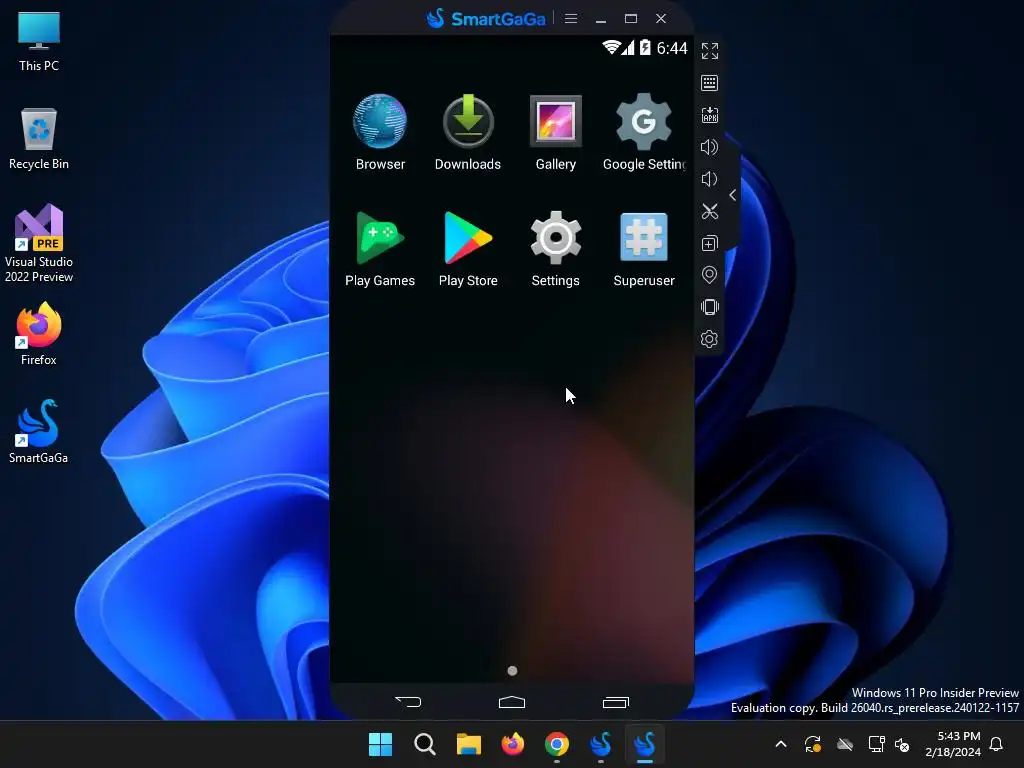Tap the Android back button
The height and width of the screenshot is (768, 1024).
(408, 702)
